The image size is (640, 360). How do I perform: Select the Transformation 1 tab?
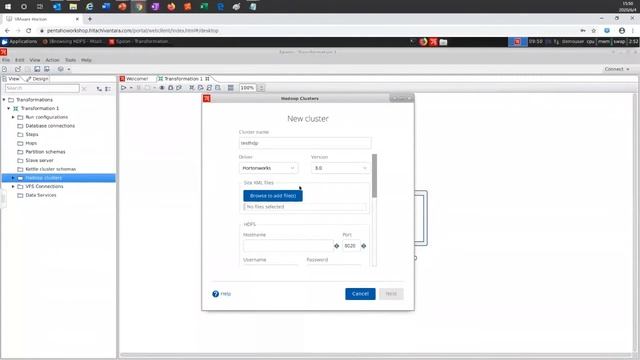pyautogui.click(x=184, y=79)
